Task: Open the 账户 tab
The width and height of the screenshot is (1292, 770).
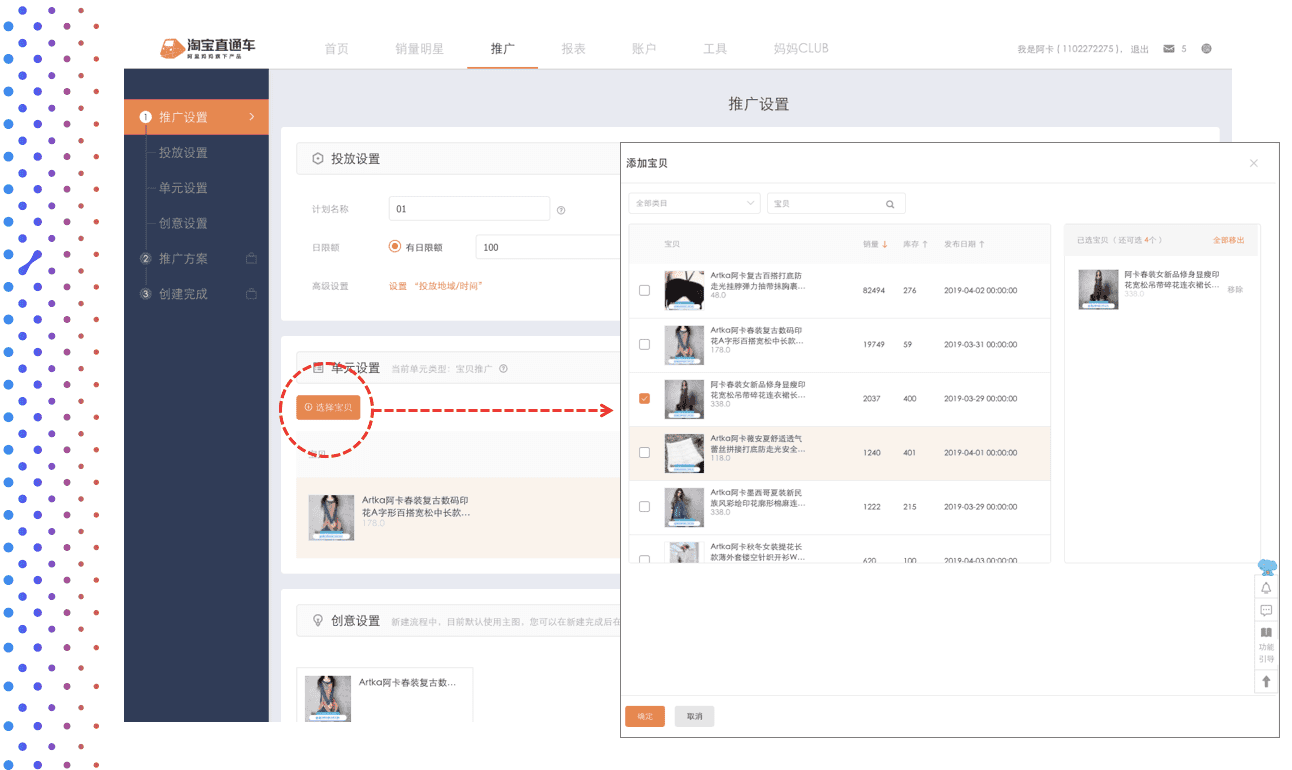Action: (x=644, y=48)
